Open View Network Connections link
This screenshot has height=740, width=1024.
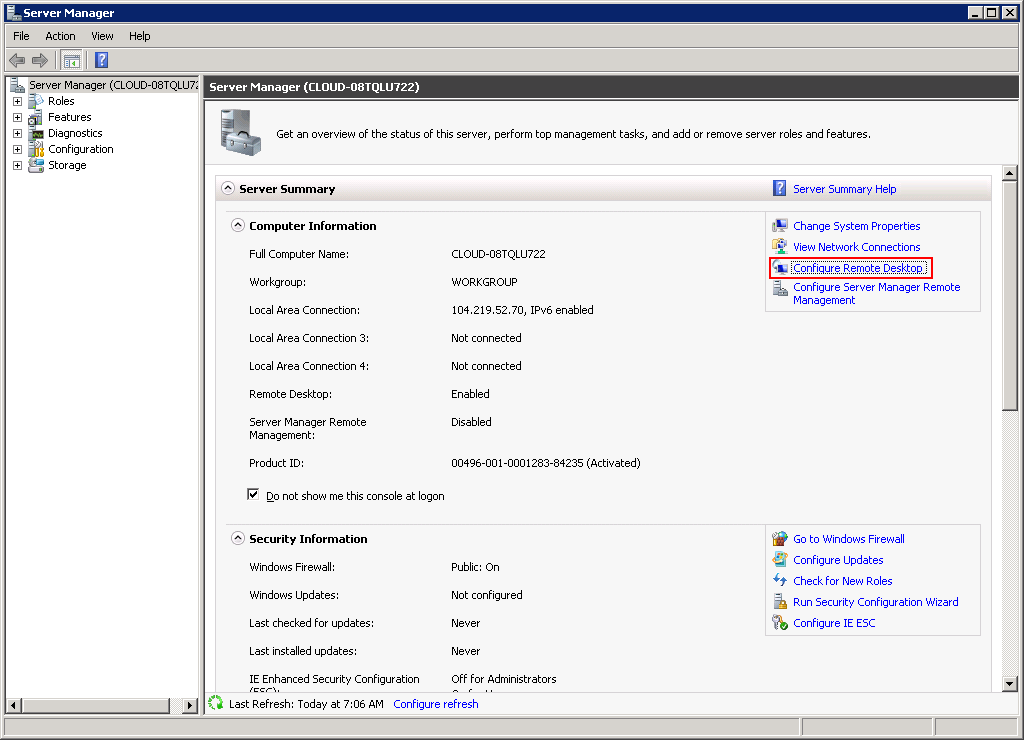point(856,247)
